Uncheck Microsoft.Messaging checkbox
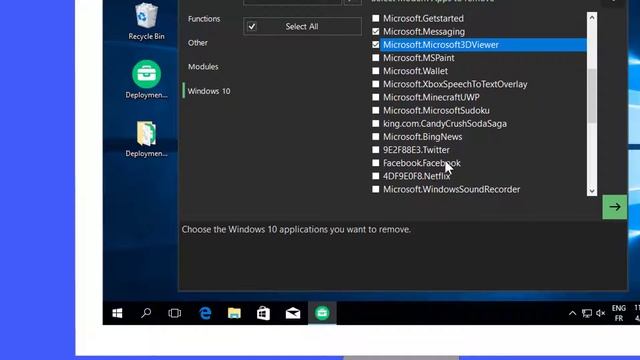 (376, 31)
